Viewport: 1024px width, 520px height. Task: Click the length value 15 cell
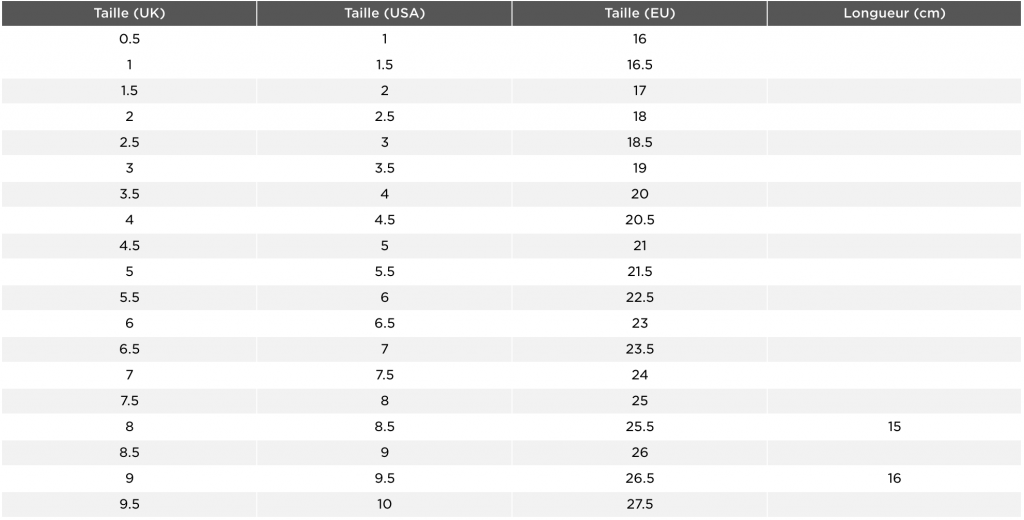(x=894, y=427)
